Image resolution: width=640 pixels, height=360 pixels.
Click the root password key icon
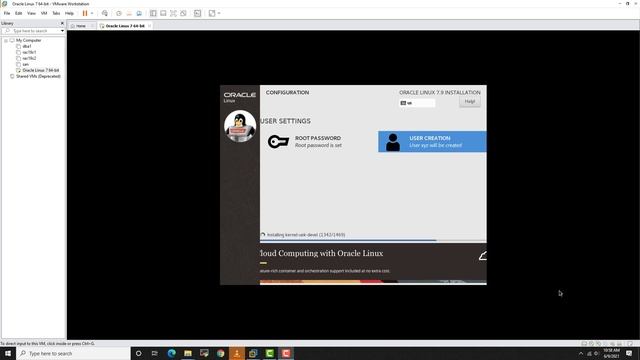pyautogui.click(x=278, y=142)
